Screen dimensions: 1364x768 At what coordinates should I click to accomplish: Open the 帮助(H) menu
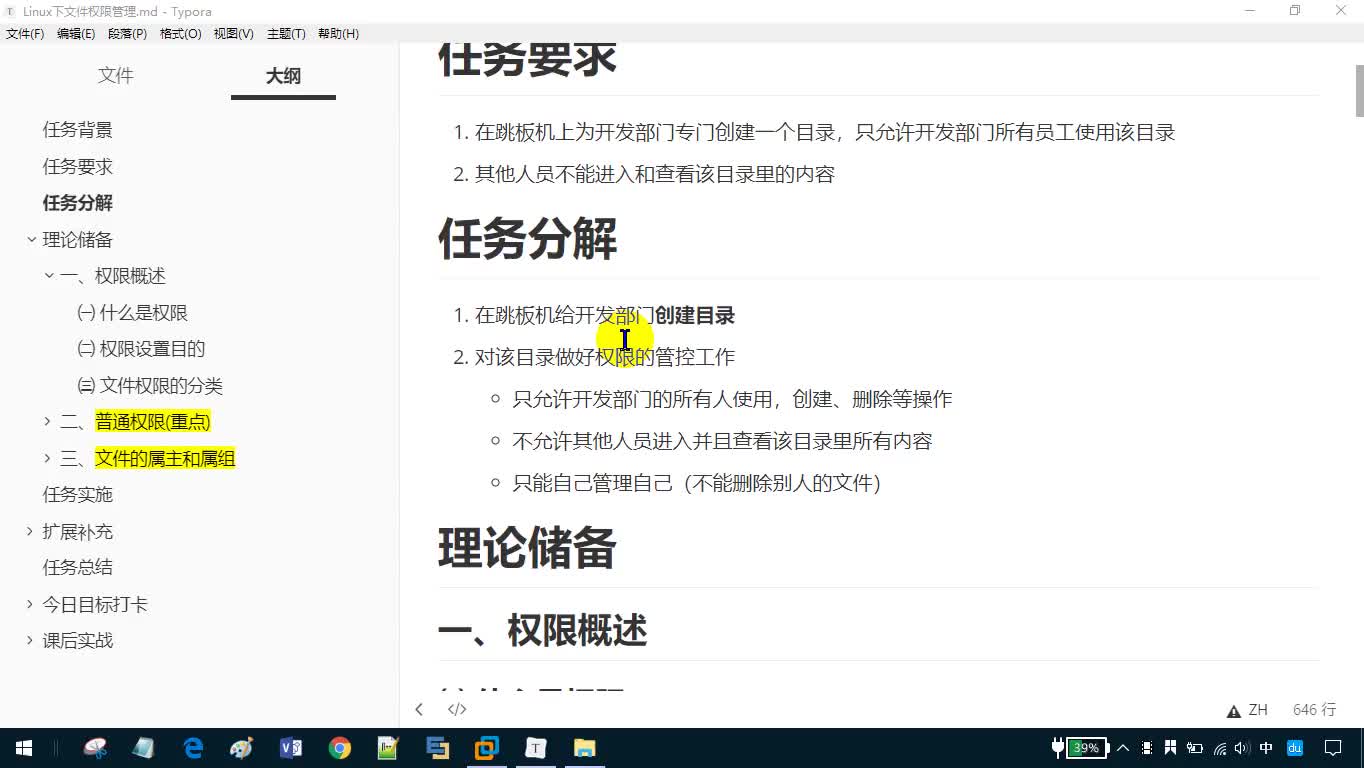pyautogui.click(x=338, y=34)
